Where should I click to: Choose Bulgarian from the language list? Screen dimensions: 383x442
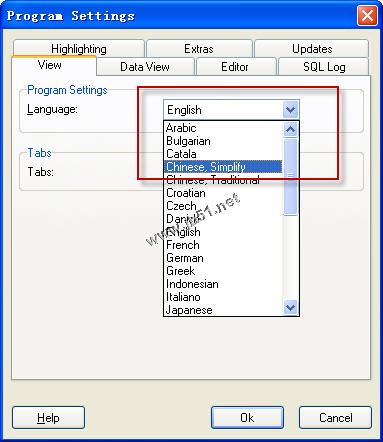223,141
